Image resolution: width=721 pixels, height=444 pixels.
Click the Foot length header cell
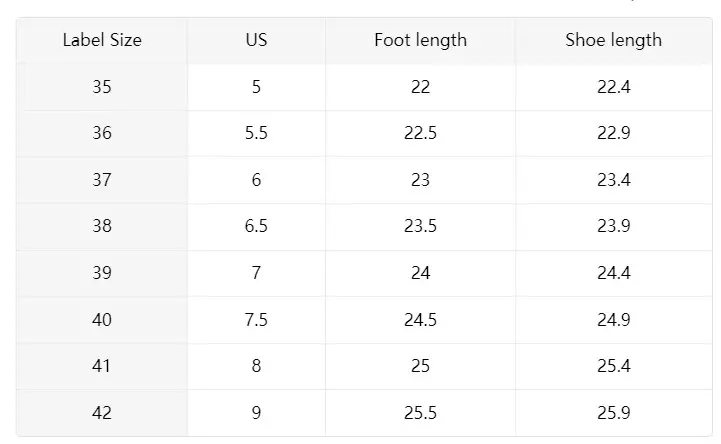tap(420, 40)
